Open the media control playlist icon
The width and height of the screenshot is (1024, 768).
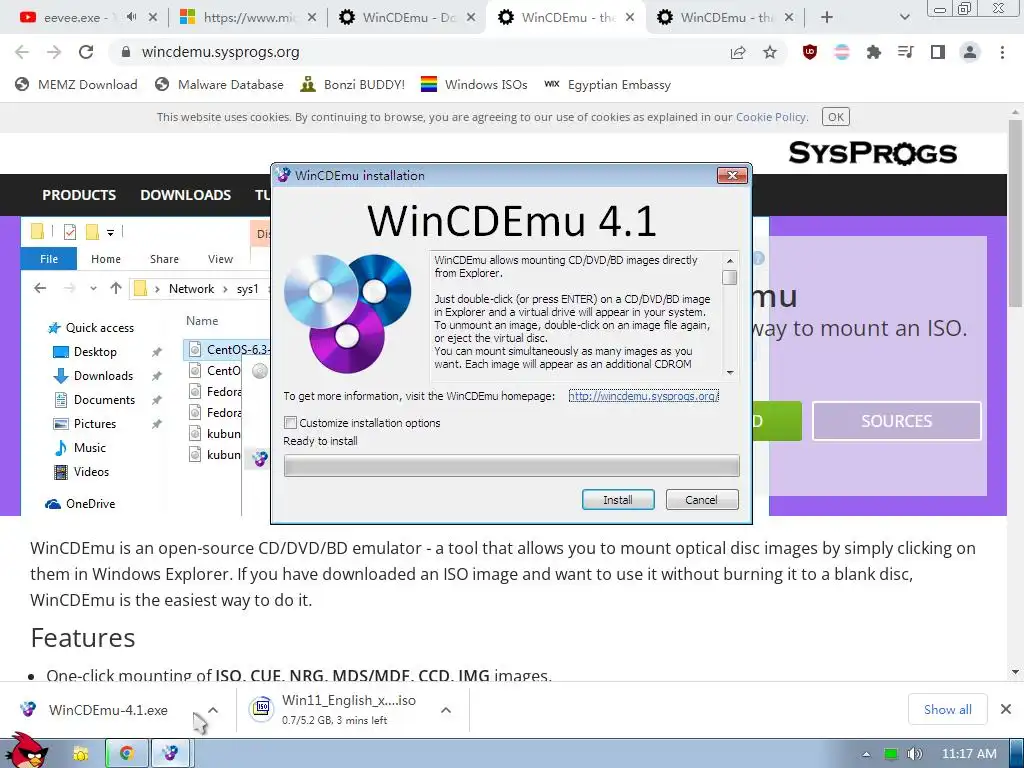coord(906,52)
